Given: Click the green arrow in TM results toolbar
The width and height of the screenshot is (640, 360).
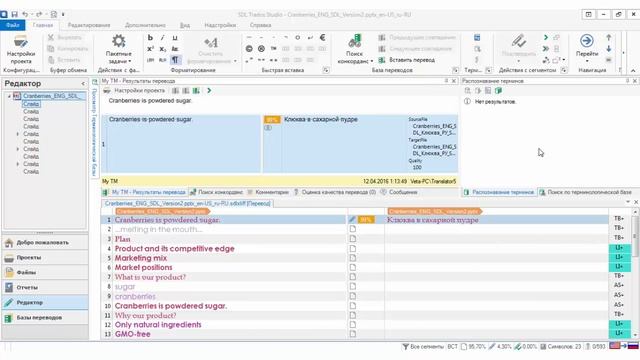Looking at the screenshot, I should coord(209,91).
